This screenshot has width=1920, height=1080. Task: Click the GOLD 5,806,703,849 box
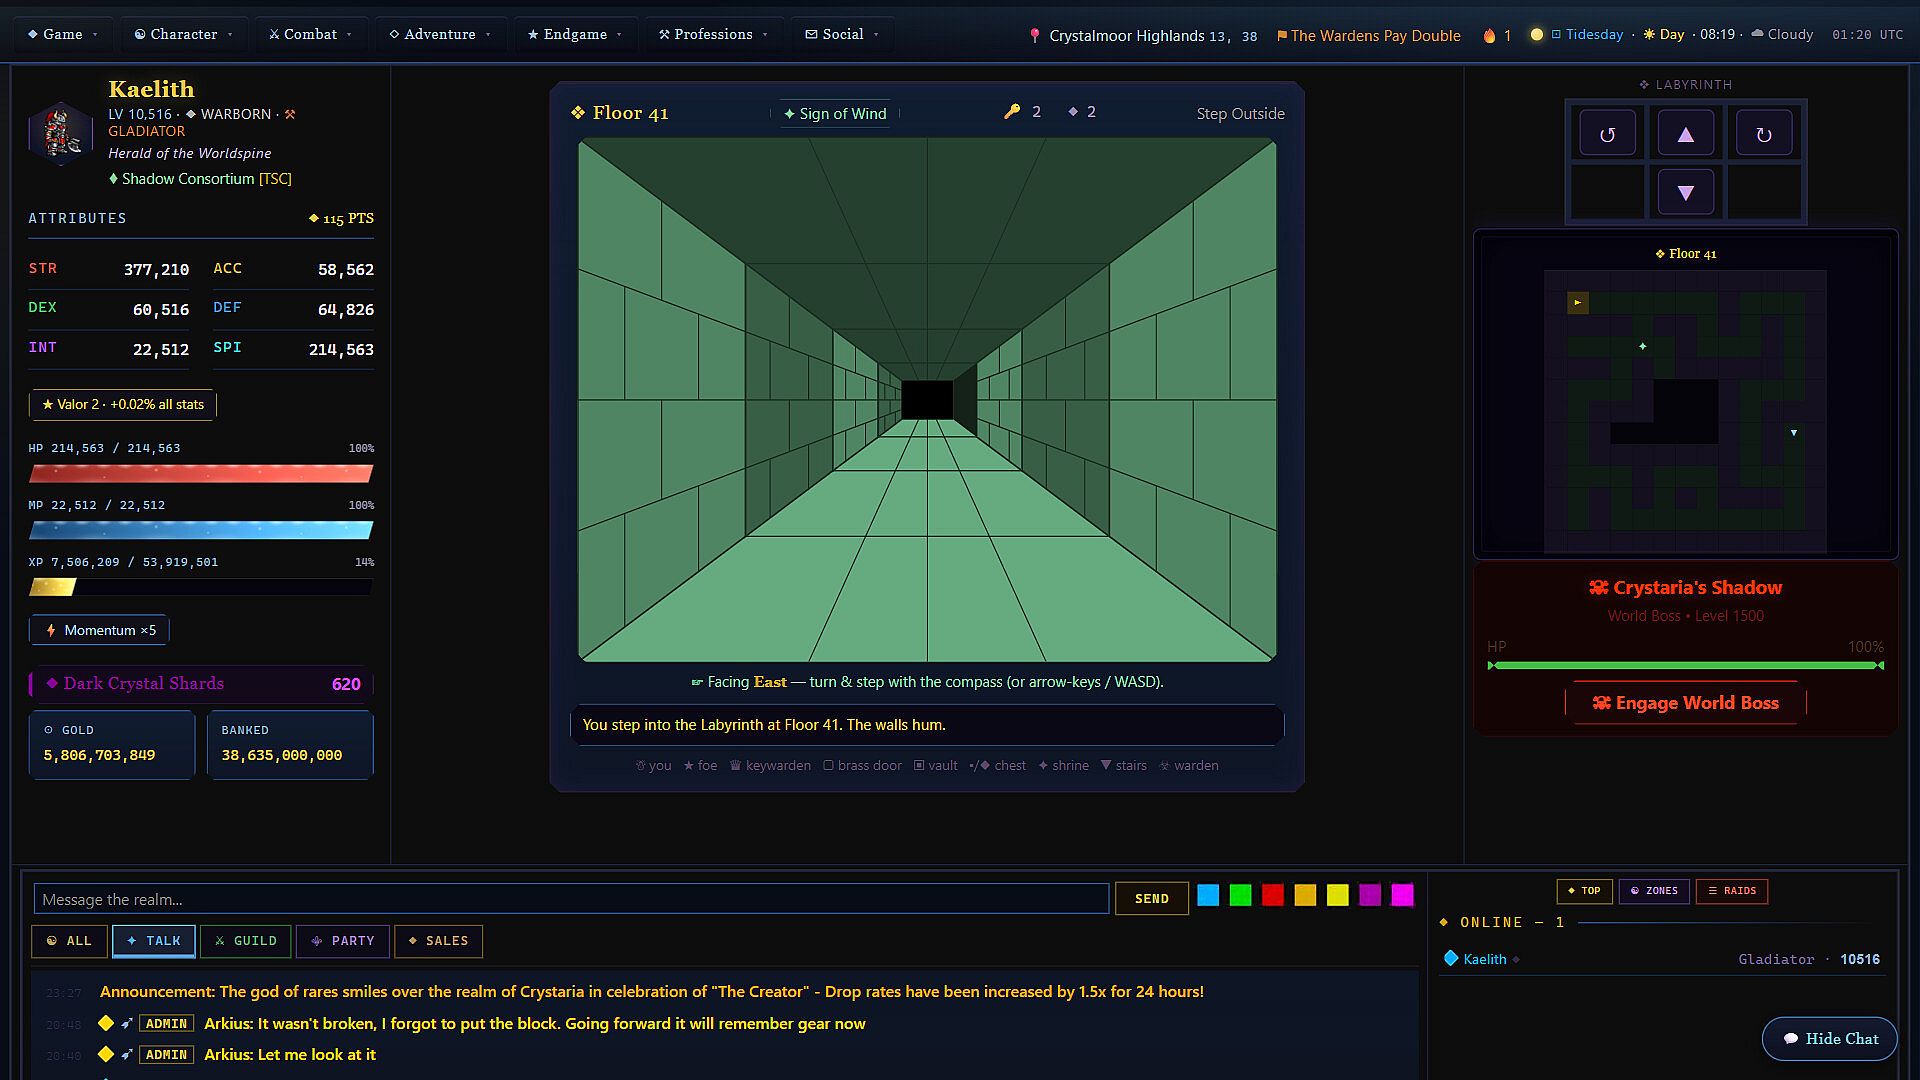pos(111,744)
